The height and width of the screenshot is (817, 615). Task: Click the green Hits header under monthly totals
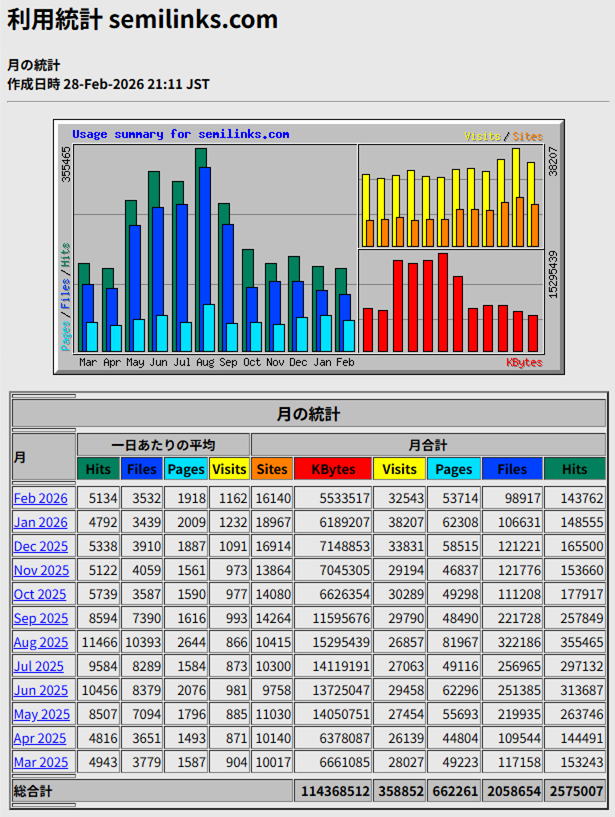[575, 469]
